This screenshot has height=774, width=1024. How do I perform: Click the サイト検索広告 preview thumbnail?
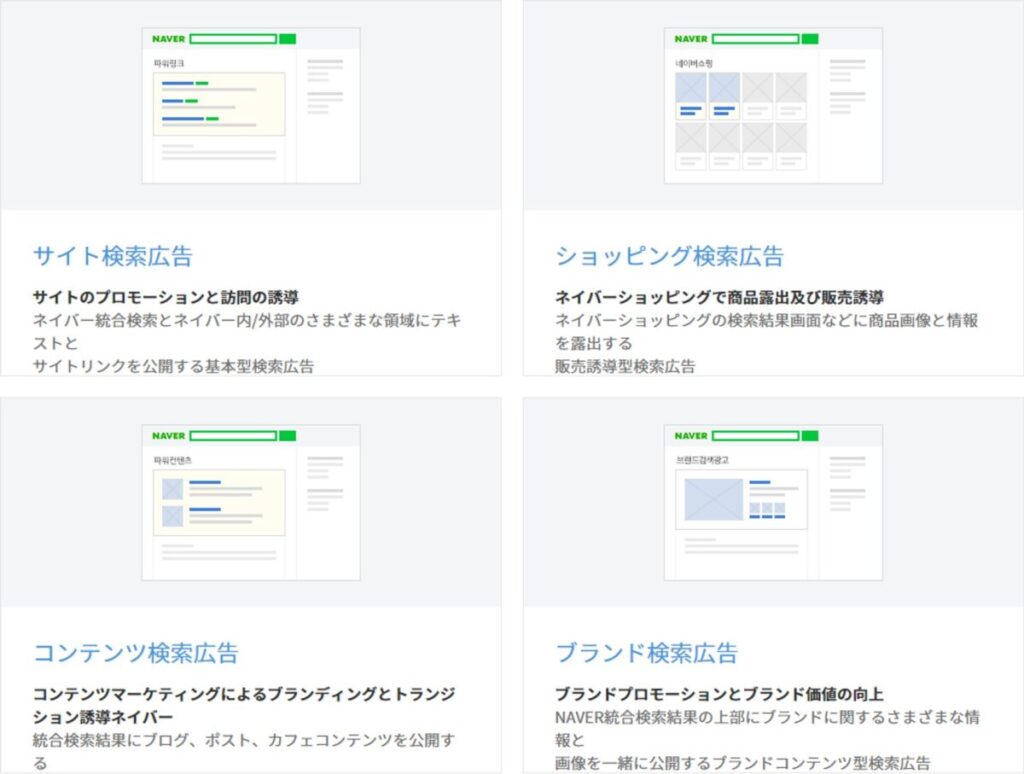point(251,105)
